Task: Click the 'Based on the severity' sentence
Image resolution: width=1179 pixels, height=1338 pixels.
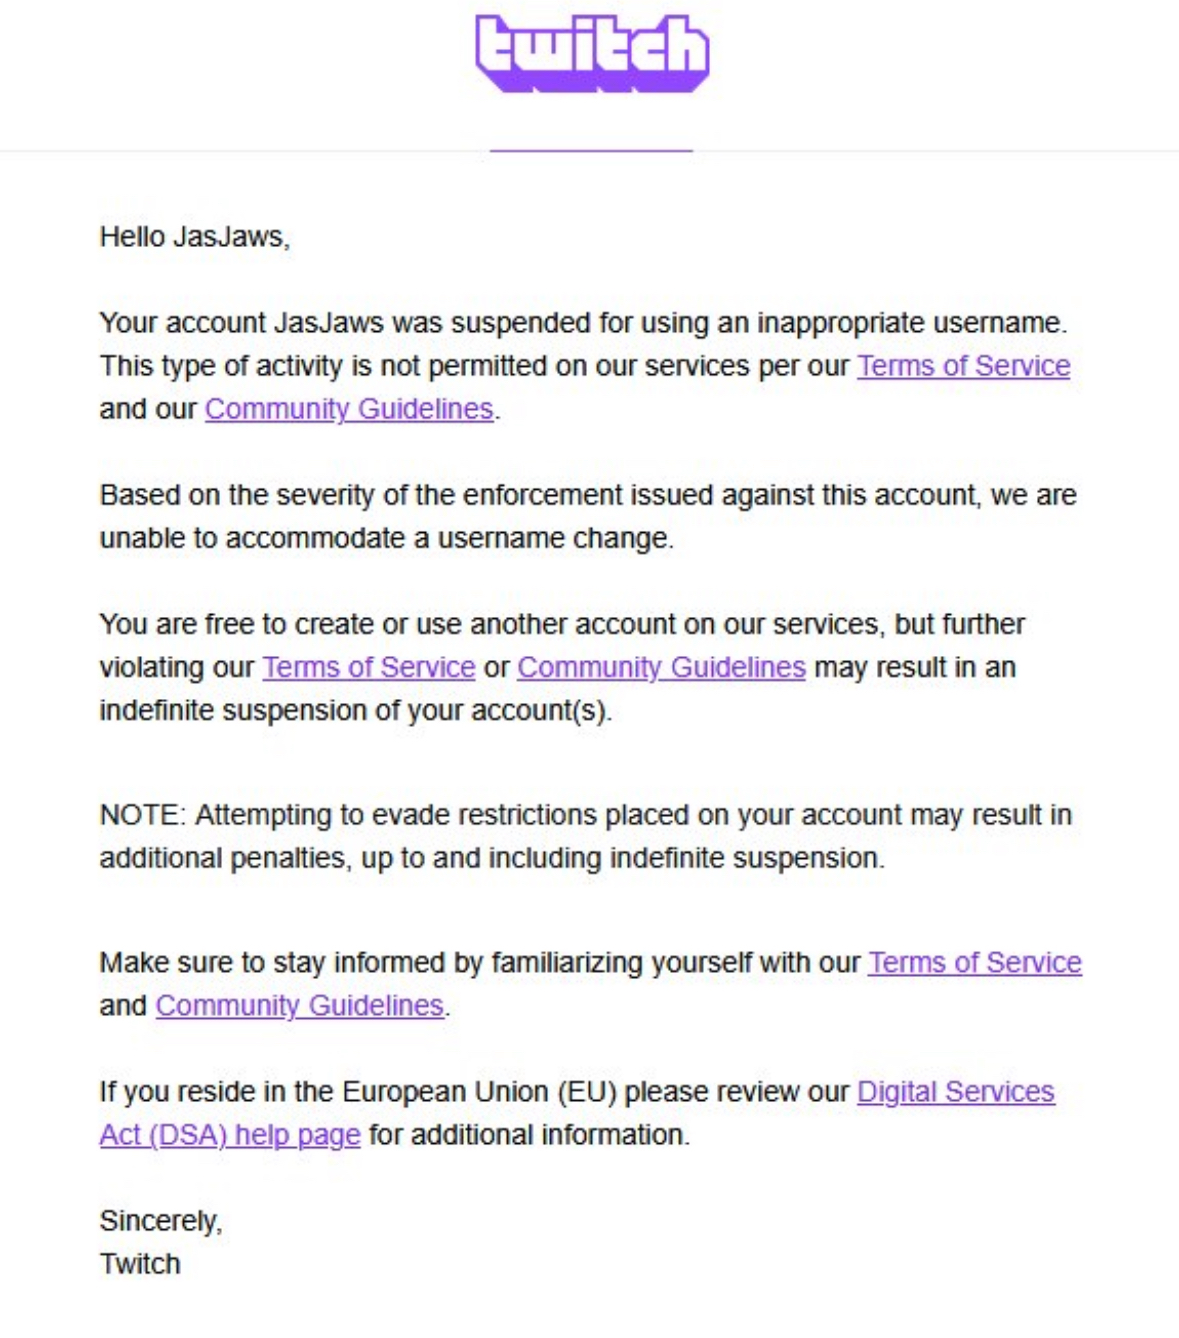Action: [587, 495]
